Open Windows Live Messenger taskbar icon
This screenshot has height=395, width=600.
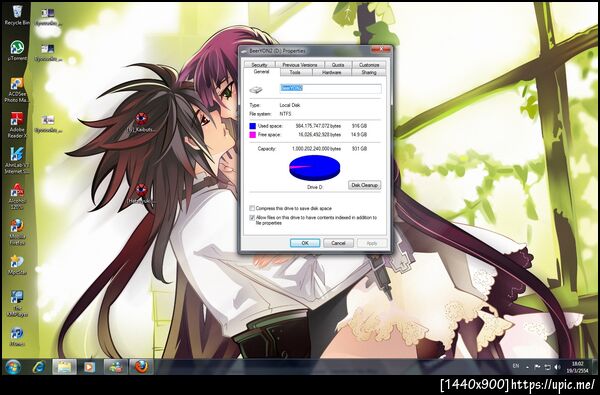116,367
